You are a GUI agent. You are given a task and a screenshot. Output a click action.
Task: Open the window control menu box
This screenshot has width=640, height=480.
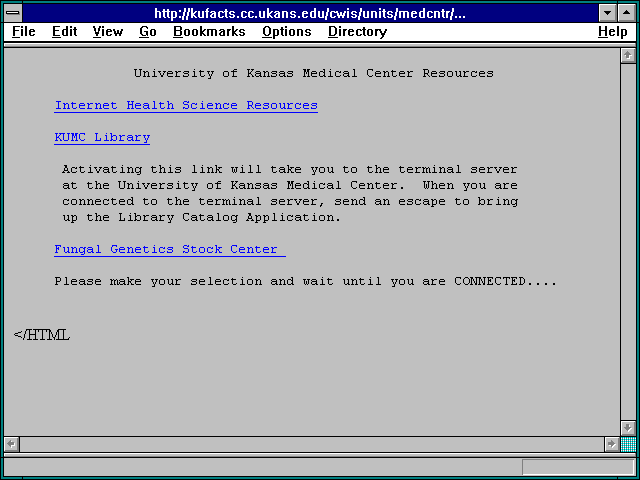point(13,13)
